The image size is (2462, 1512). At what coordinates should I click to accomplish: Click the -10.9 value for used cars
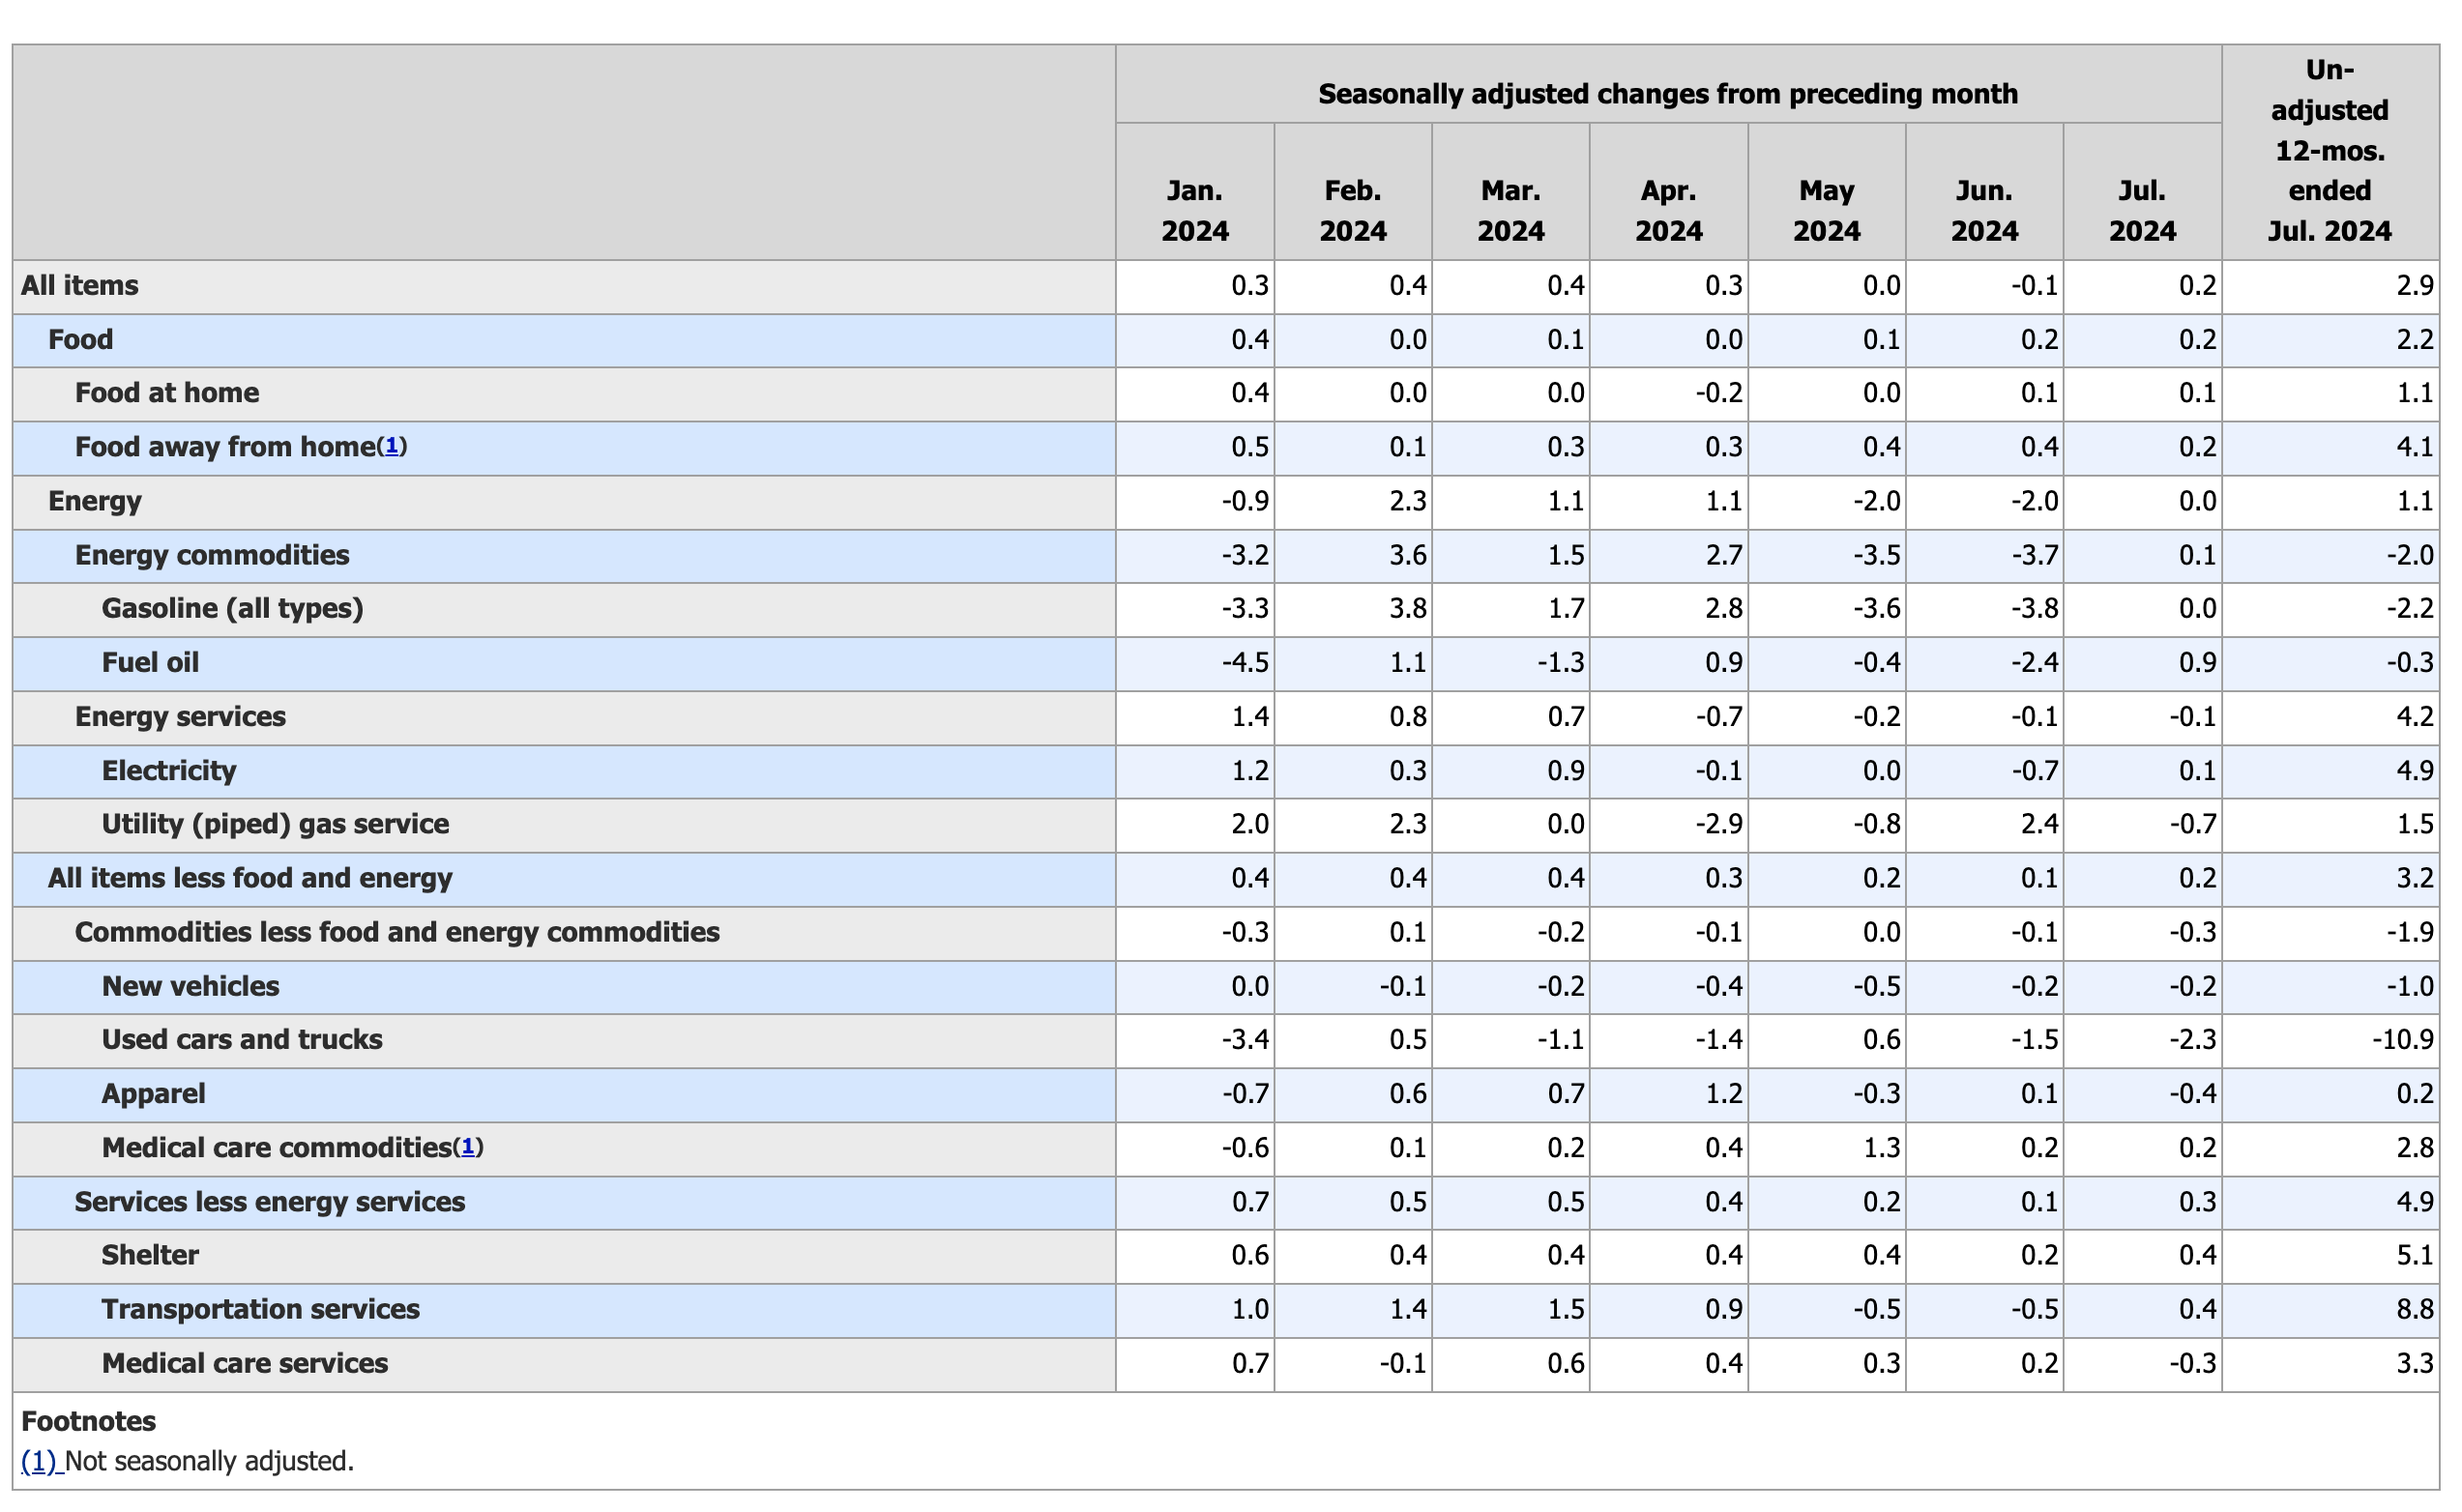(x=2403, y=1040)
